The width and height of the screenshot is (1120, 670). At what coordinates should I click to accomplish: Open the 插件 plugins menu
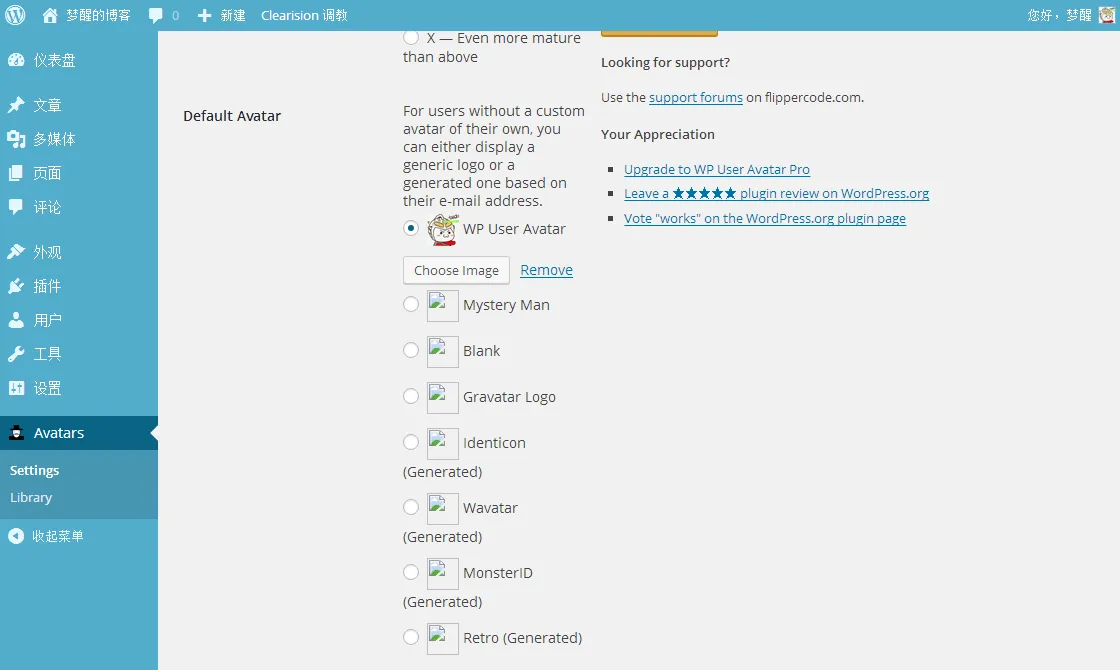47,286
